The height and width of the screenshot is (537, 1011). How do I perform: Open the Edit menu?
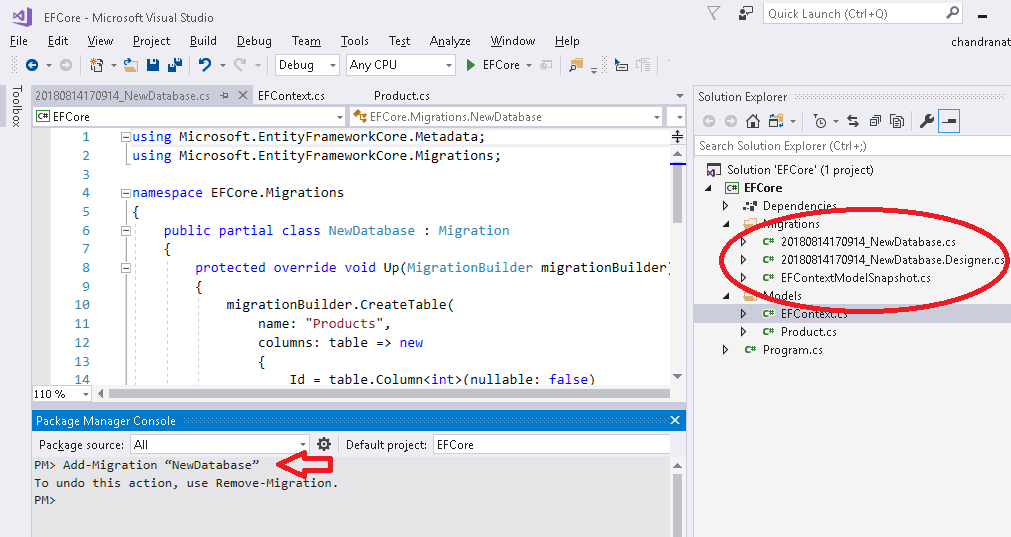pyautogui.click(x=57, y=41)
